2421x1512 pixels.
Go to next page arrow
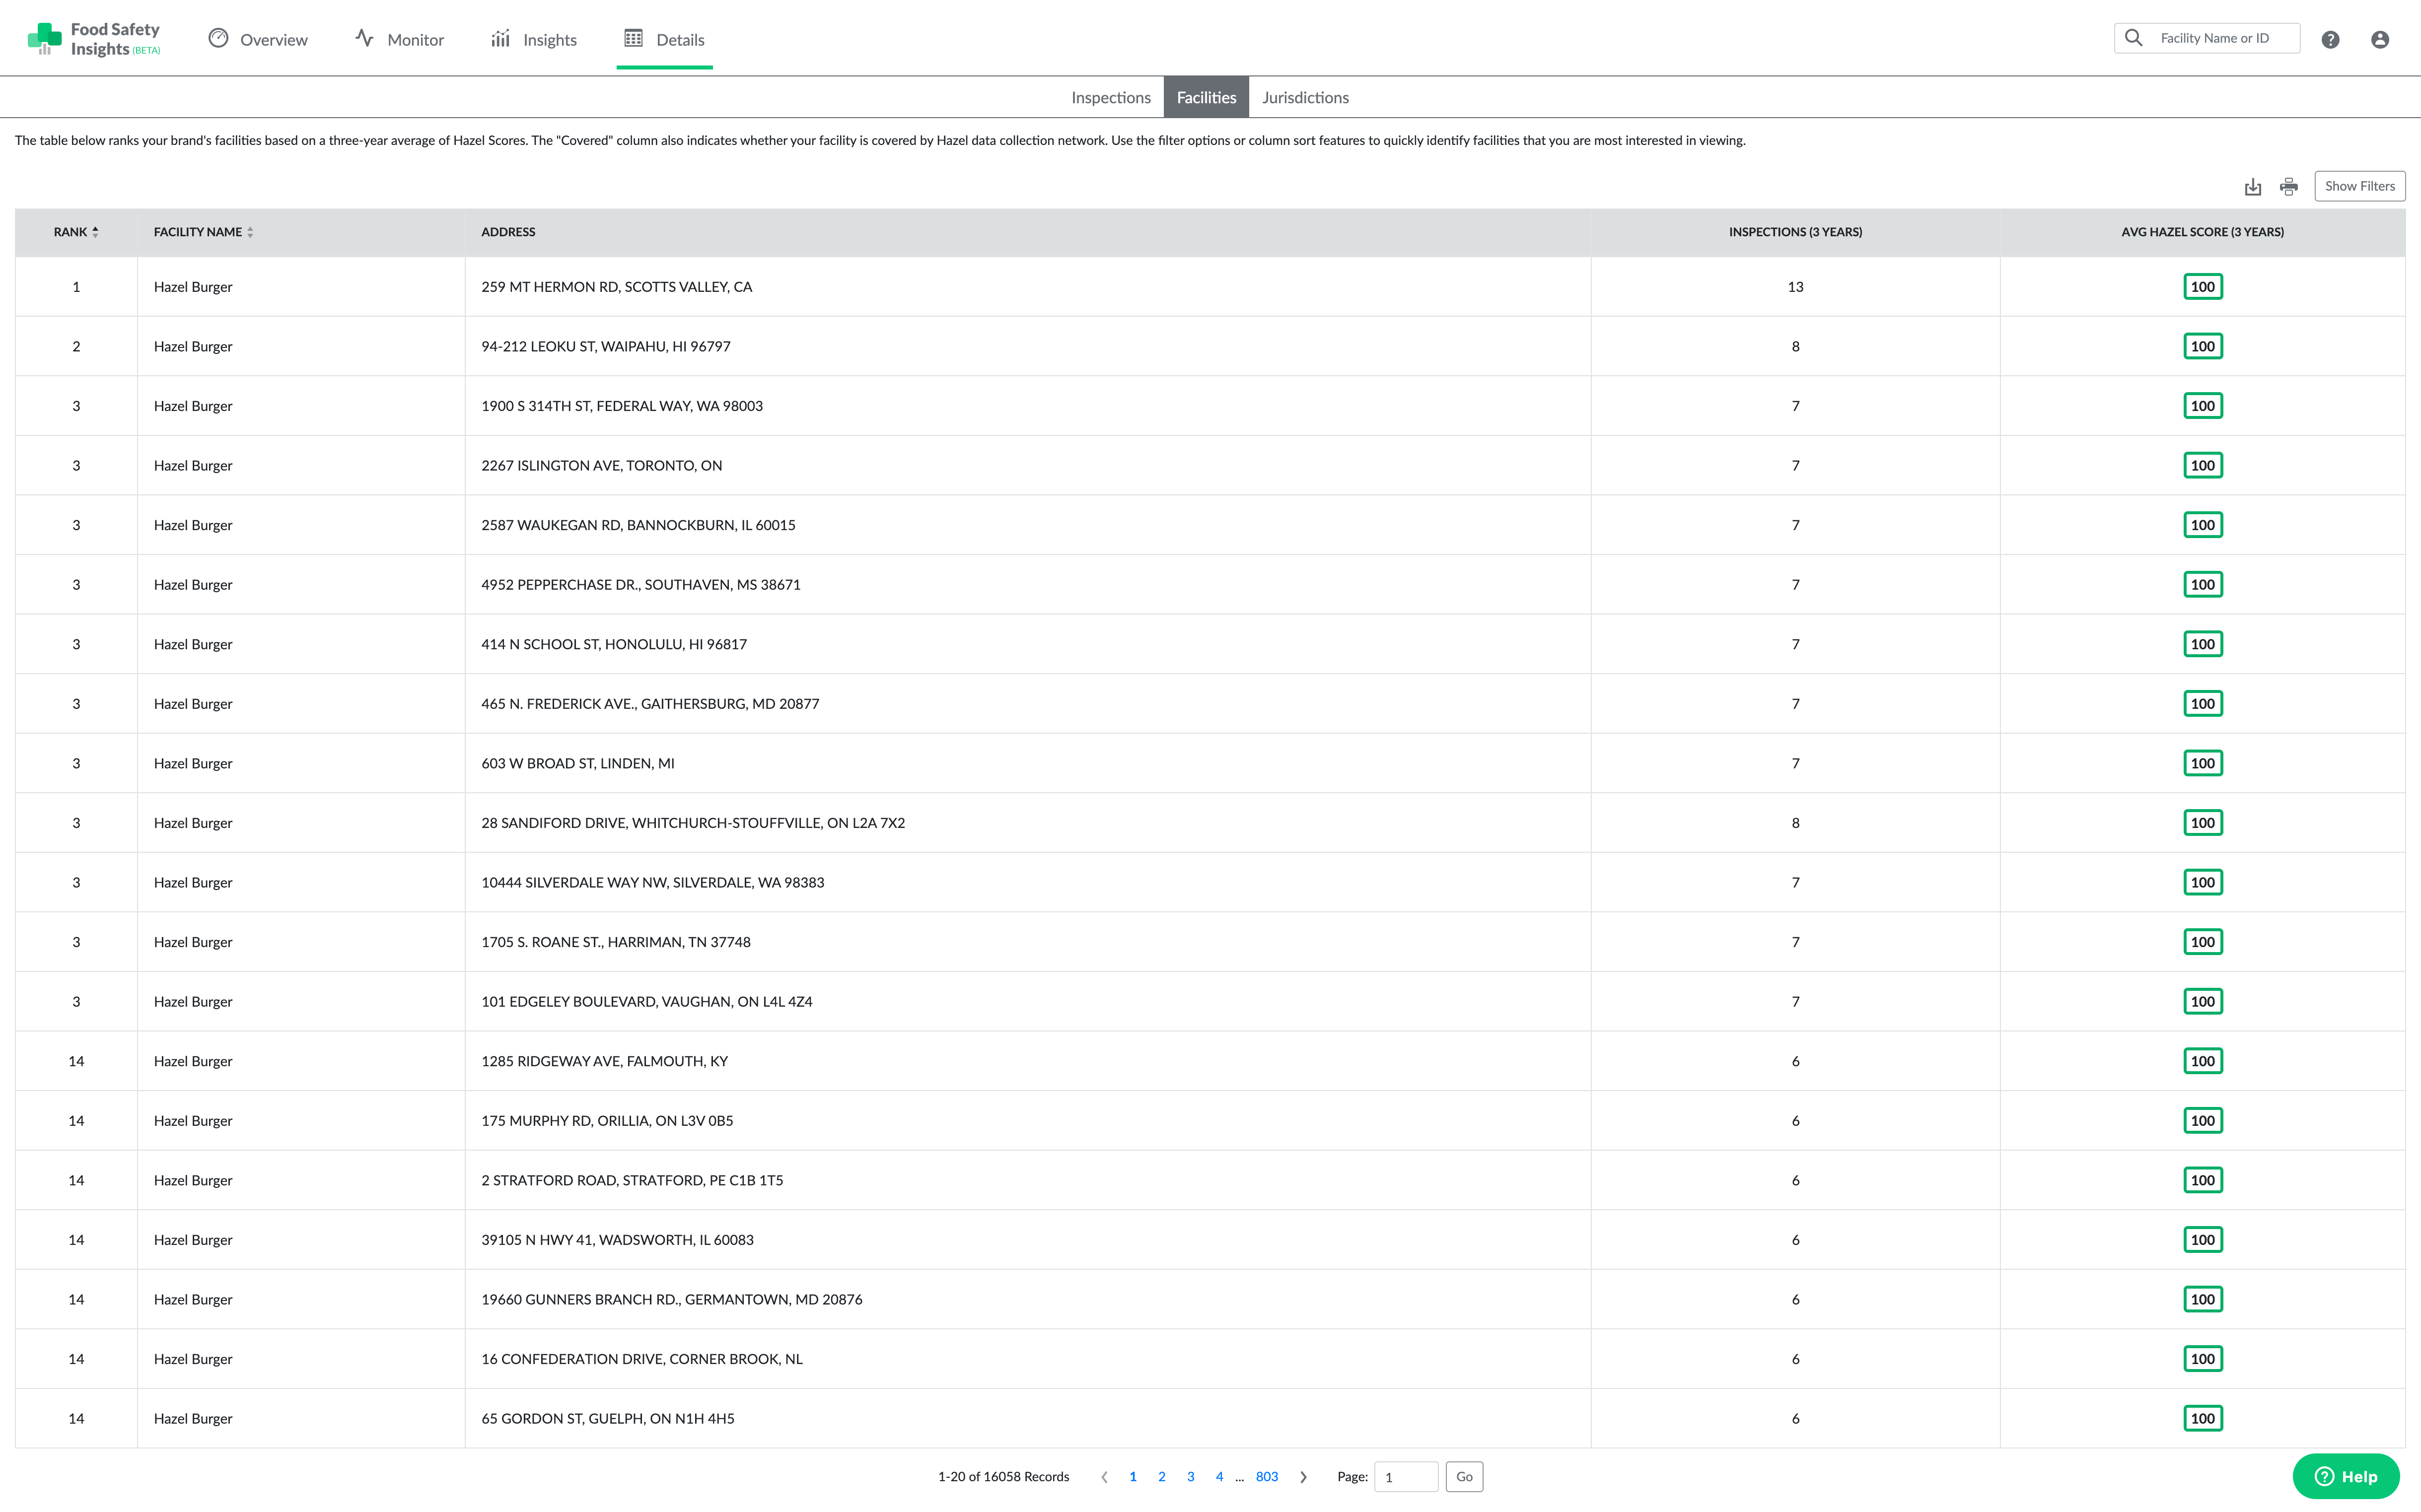click(1303, 1477)
